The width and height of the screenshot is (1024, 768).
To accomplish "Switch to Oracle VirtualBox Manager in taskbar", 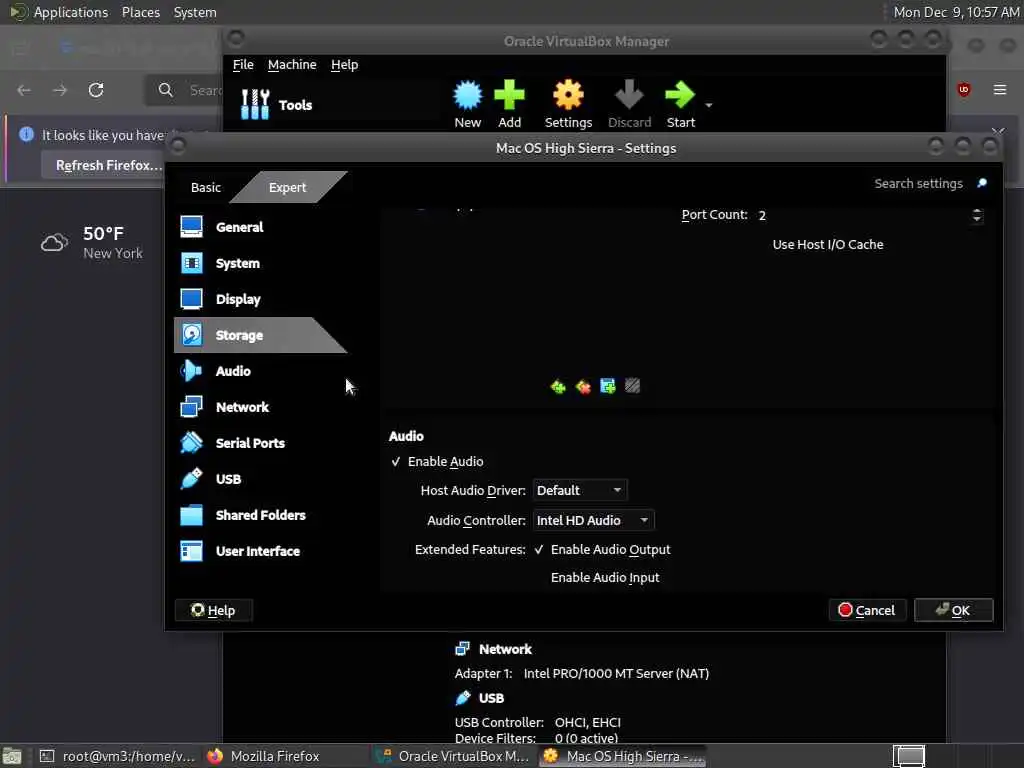I will (455, 756).
